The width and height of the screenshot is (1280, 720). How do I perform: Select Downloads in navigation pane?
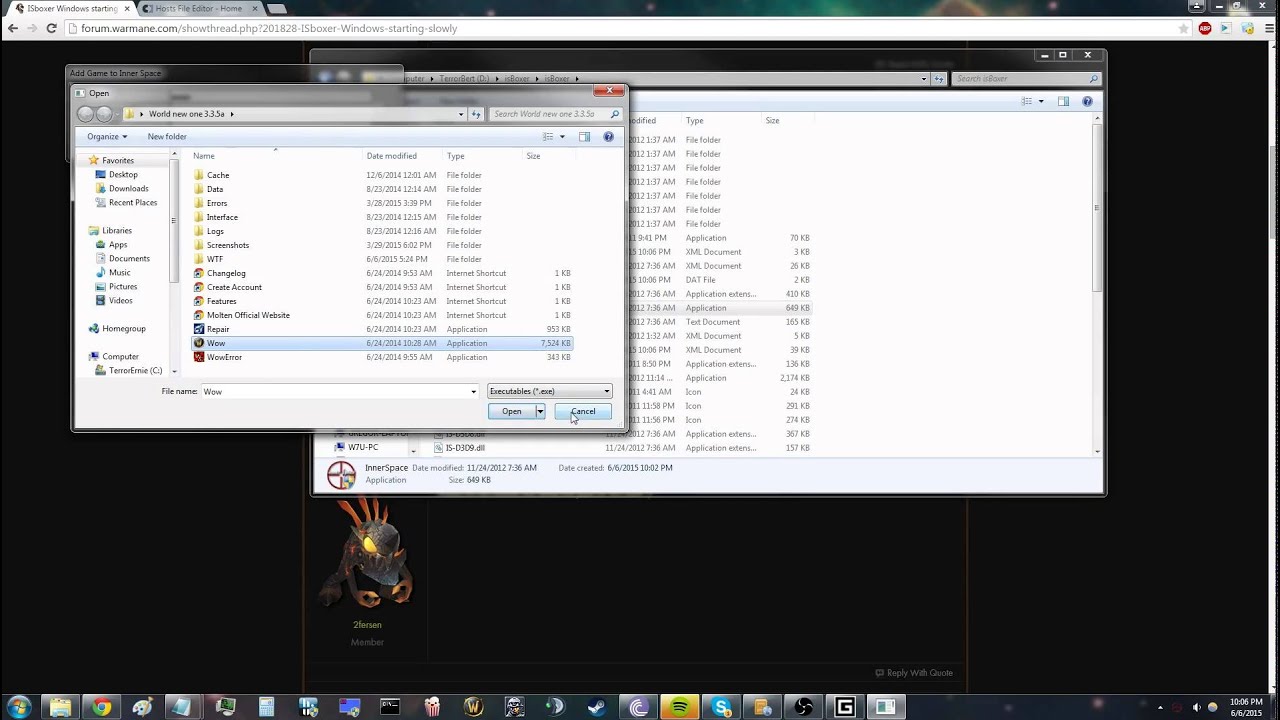click(x=128, y=189)
